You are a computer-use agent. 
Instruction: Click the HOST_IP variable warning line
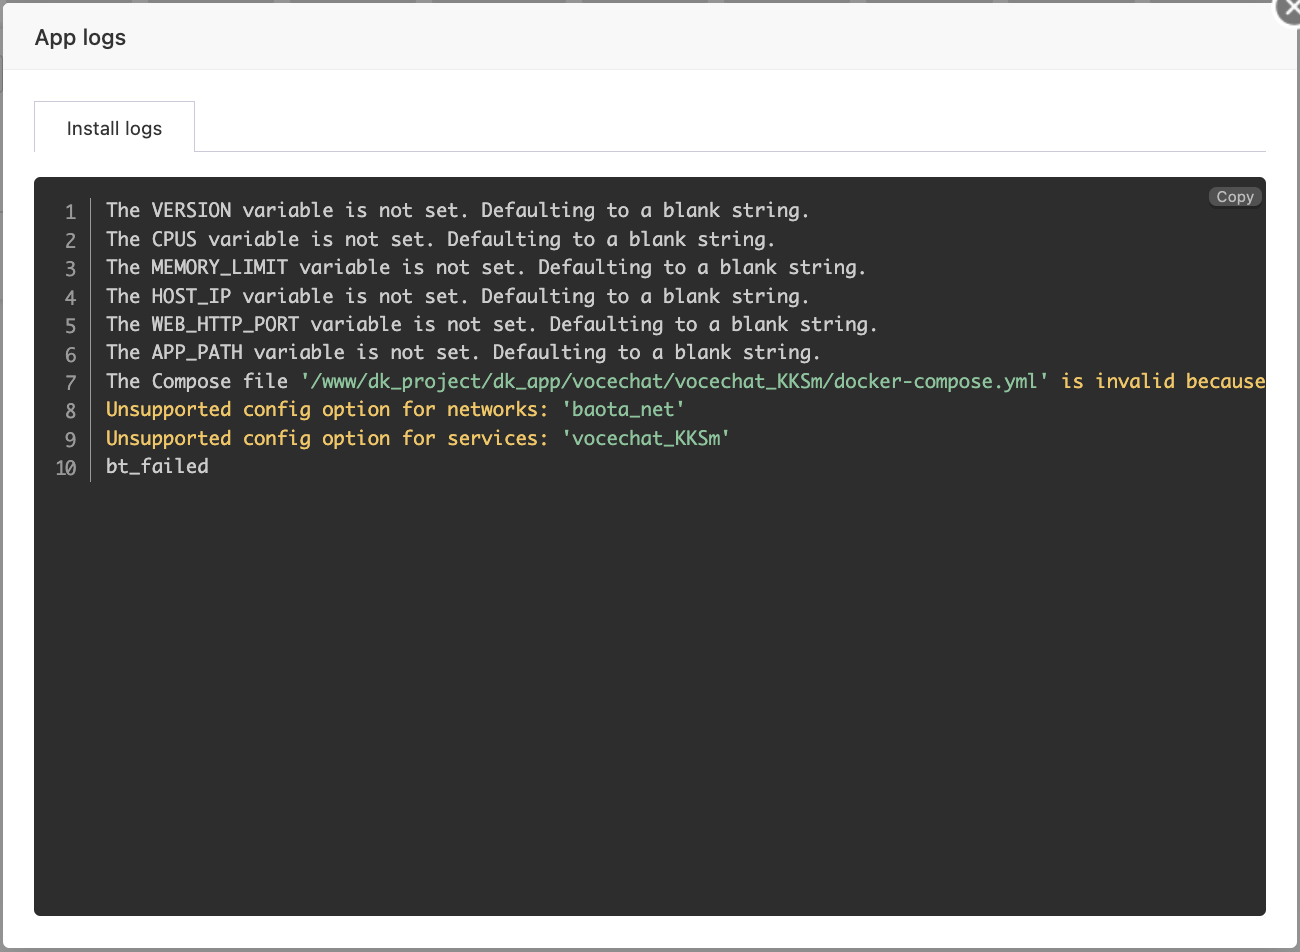point(457,297)
